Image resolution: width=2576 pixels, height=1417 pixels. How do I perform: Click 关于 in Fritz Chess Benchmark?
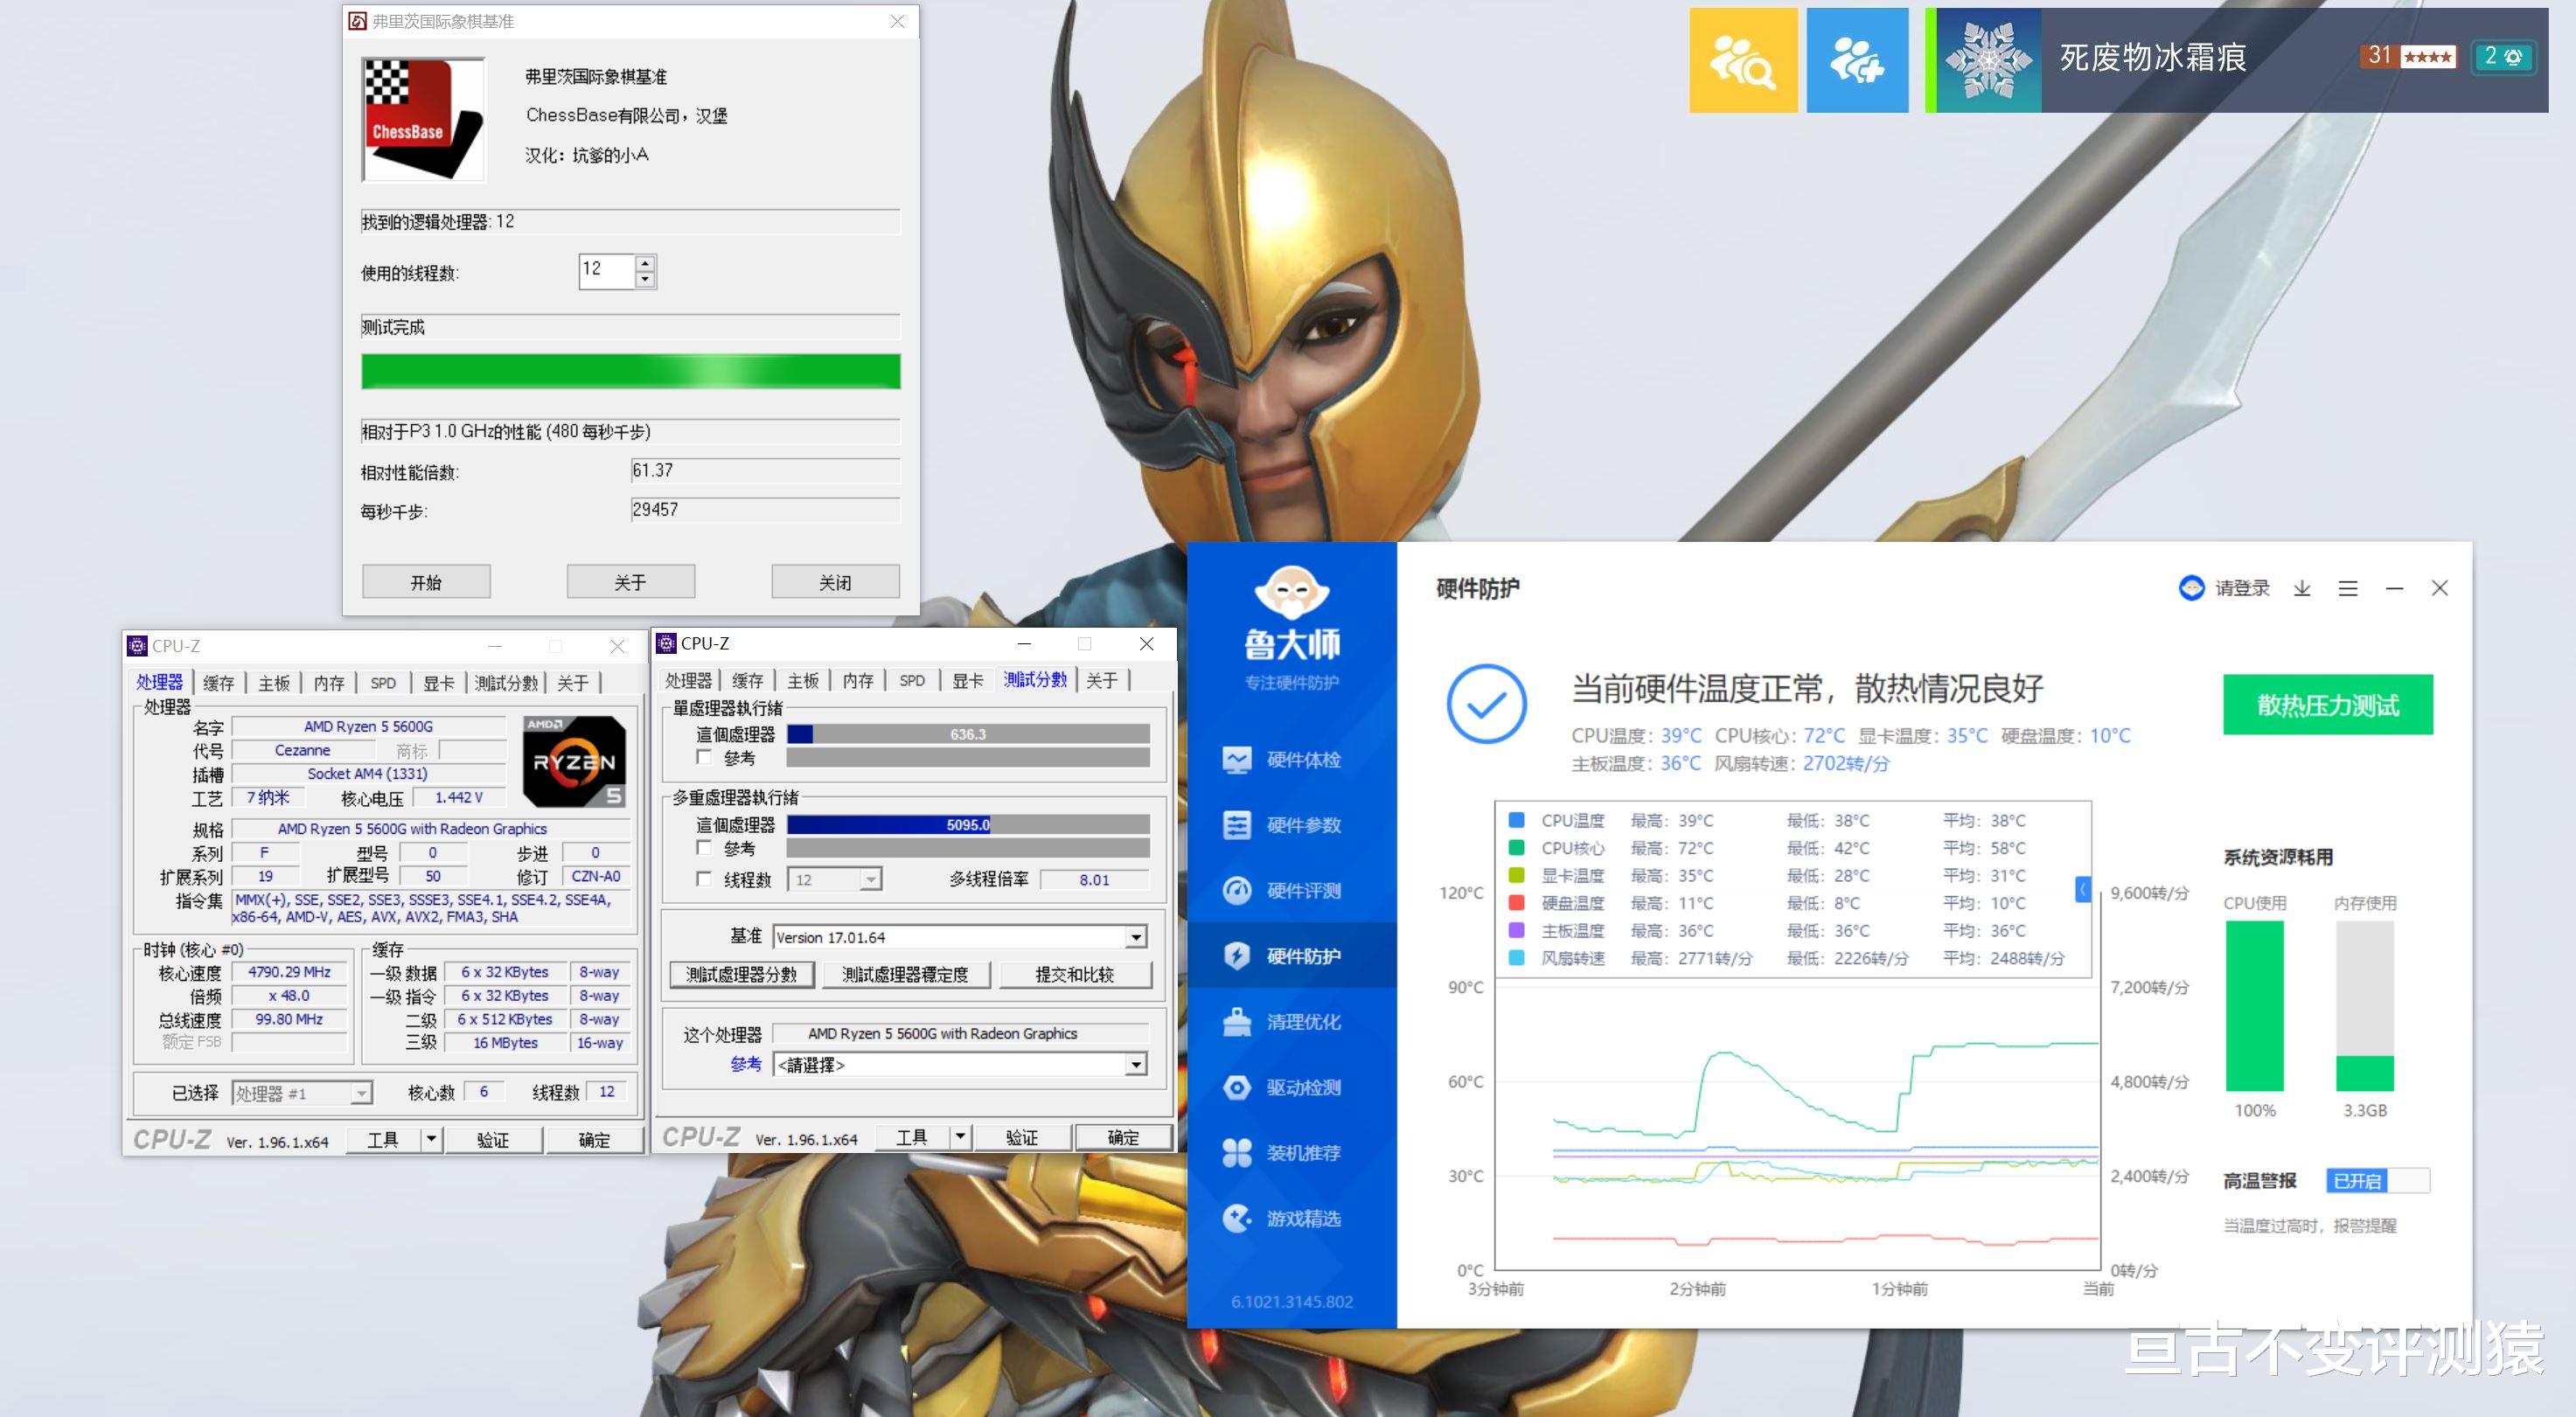(631, 582)
